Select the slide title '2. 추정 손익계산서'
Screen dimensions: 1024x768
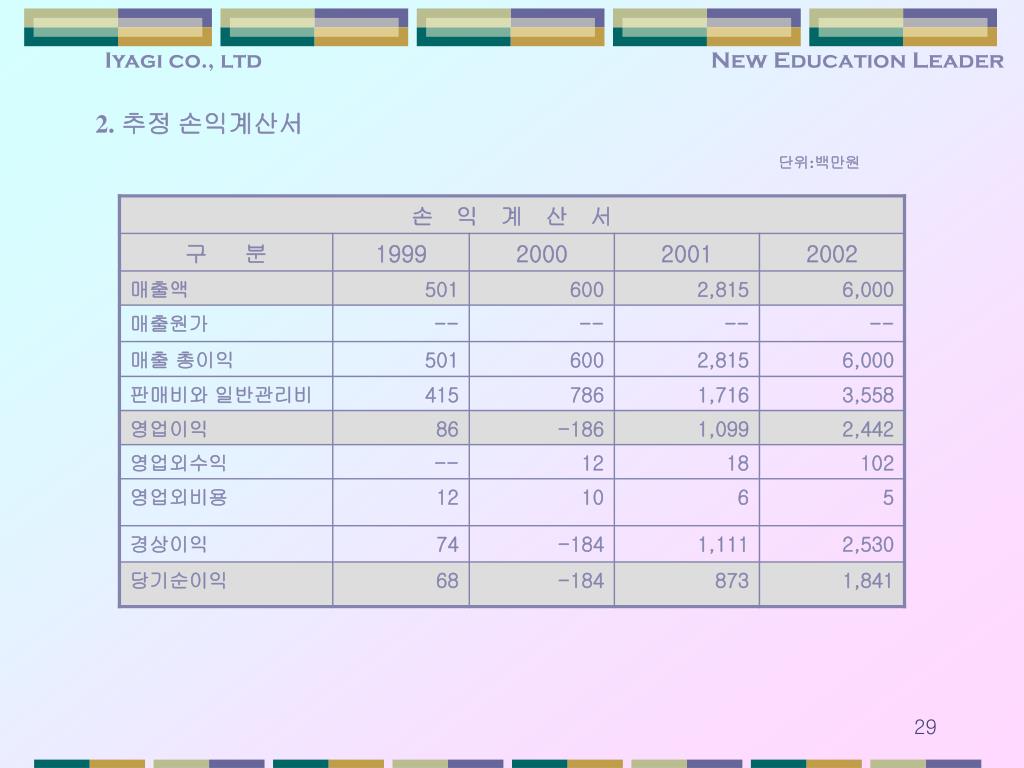pyautogui.click(x=199, y=123)
